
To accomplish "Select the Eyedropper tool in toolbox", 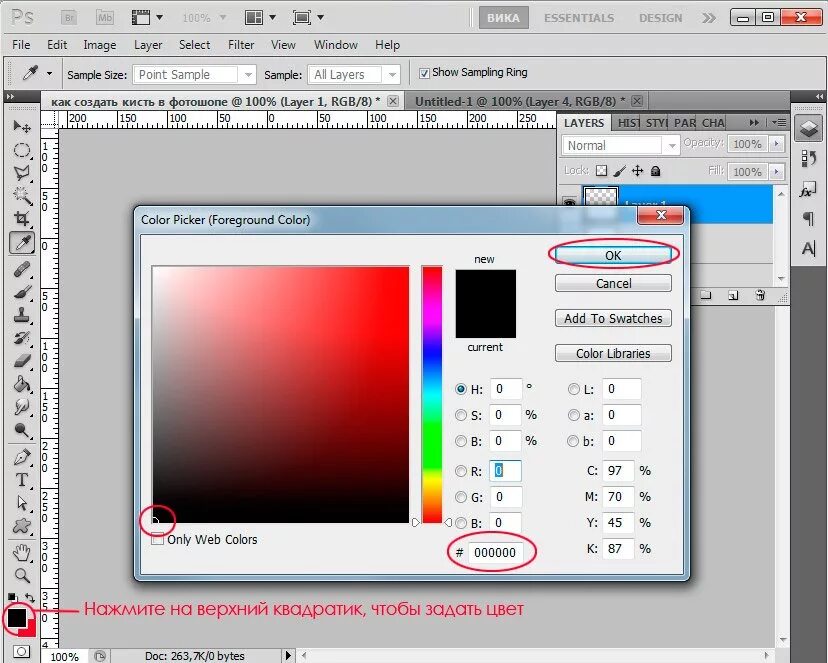I will pos(22,243).
